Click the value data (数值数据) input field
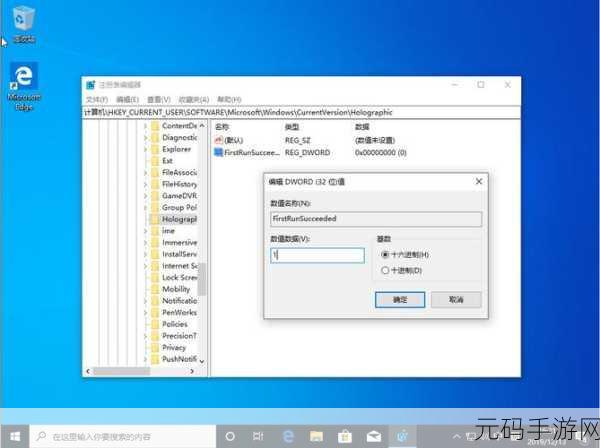Screen dimensions: 600x448 (317, 255)
